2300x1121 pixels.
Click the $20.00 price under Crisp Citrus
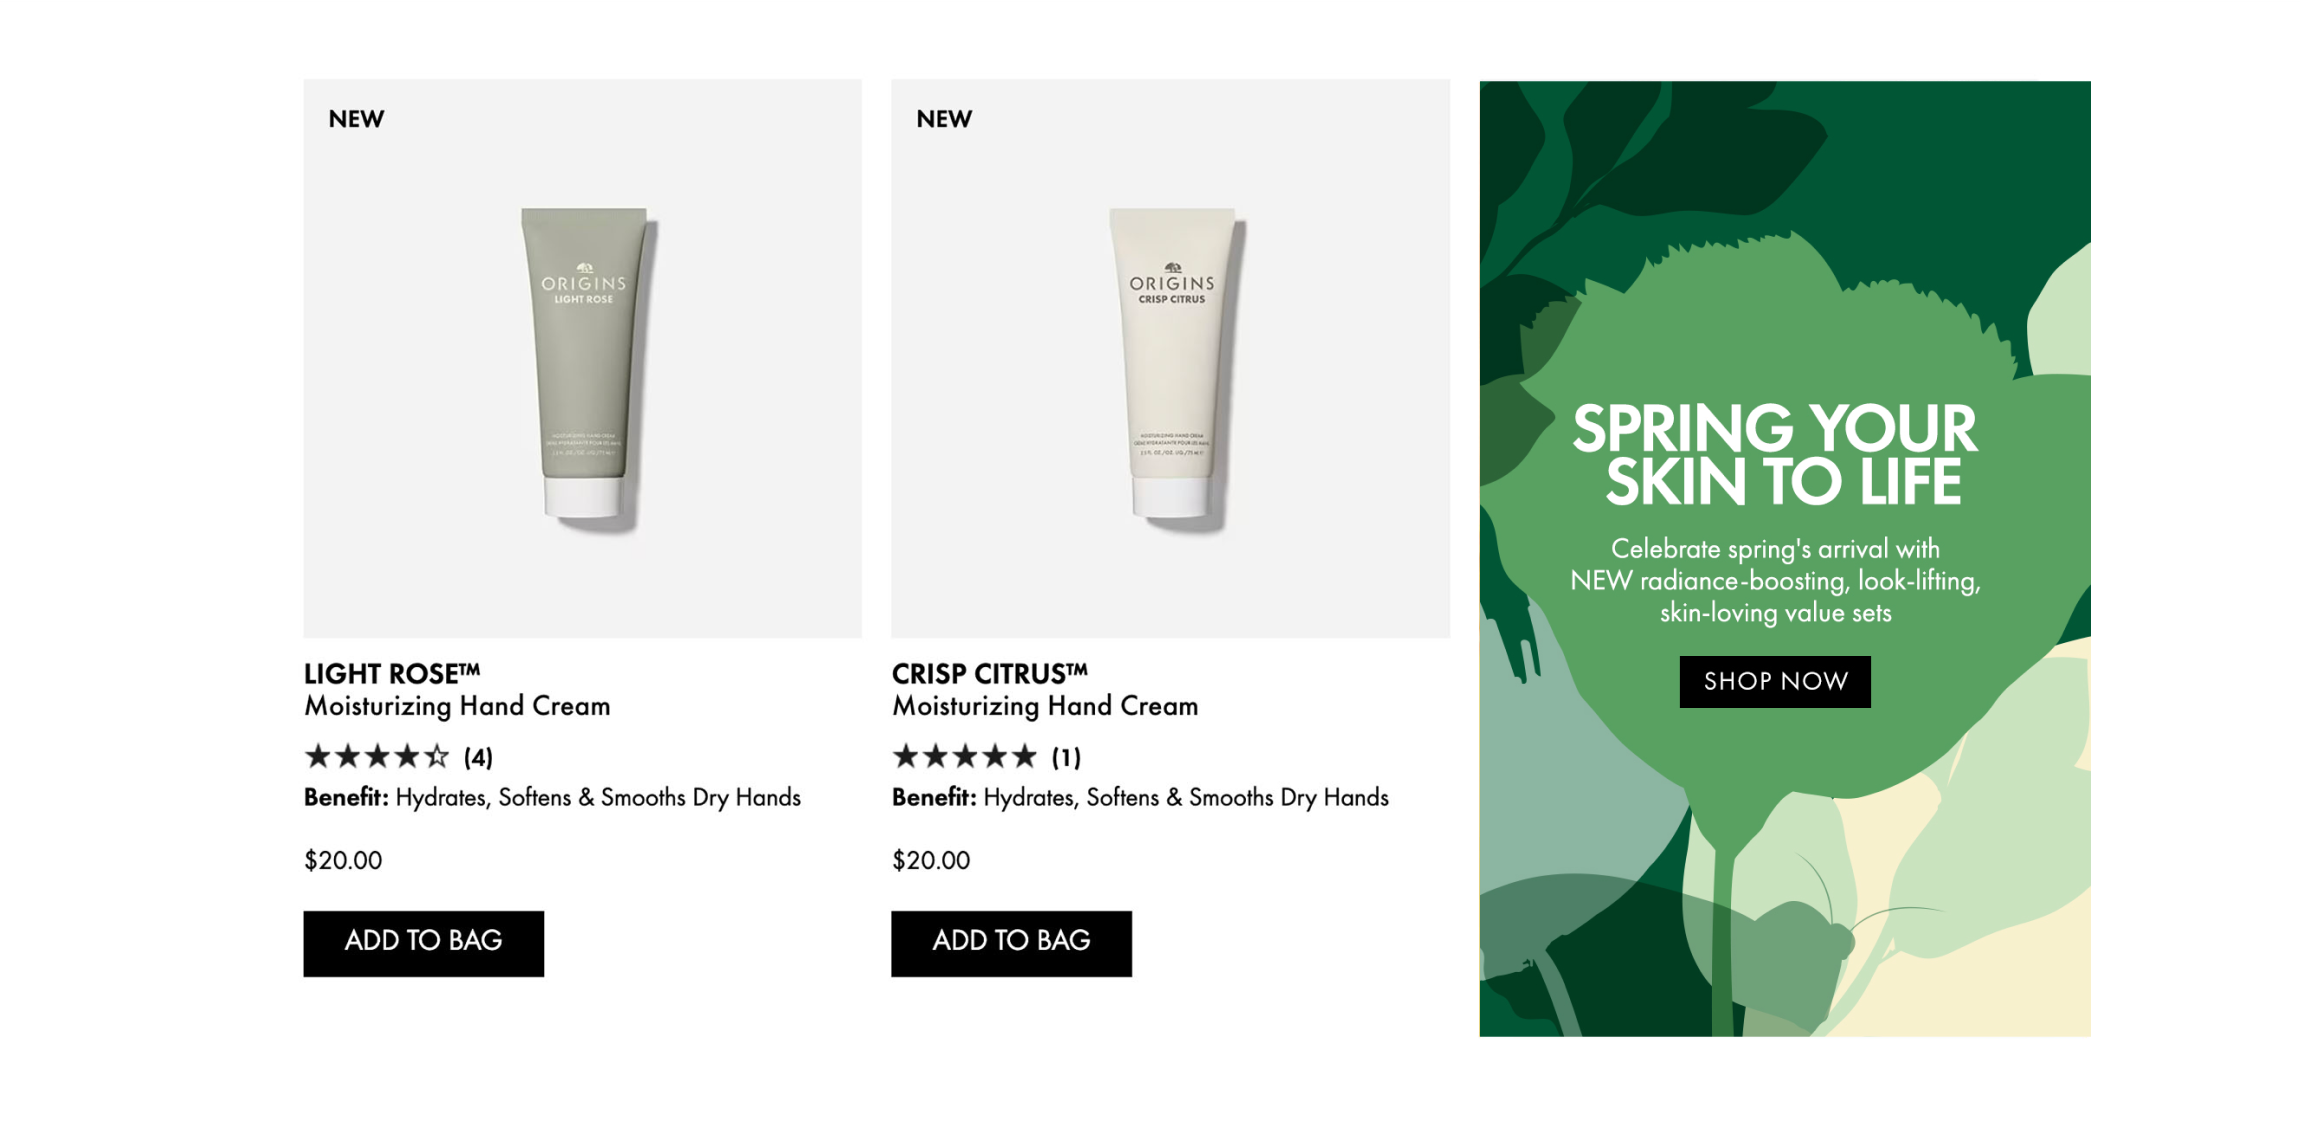coord(931,860)
